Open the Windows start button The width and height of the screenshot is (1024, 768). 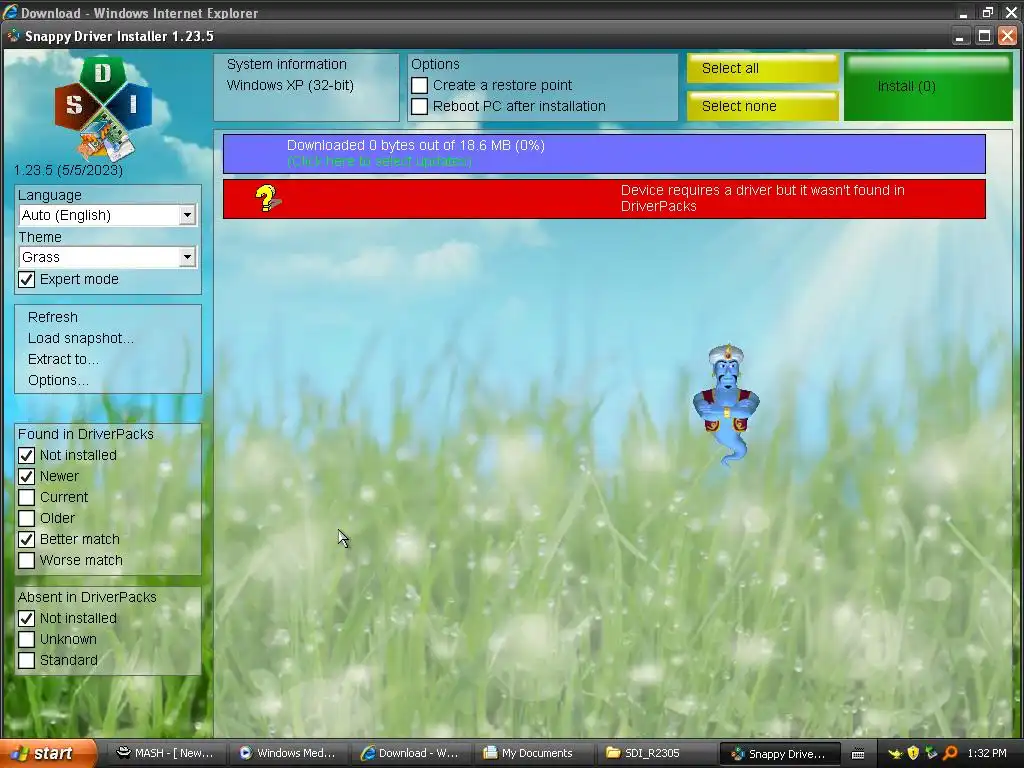[48, 754]
